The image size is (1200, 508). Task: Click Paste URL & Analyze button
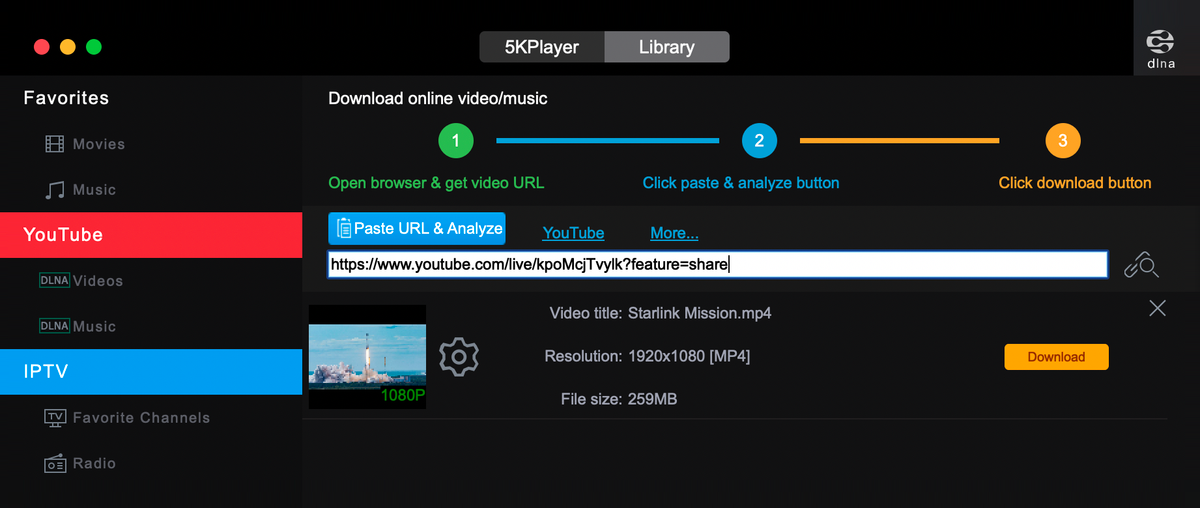point(417,228)
